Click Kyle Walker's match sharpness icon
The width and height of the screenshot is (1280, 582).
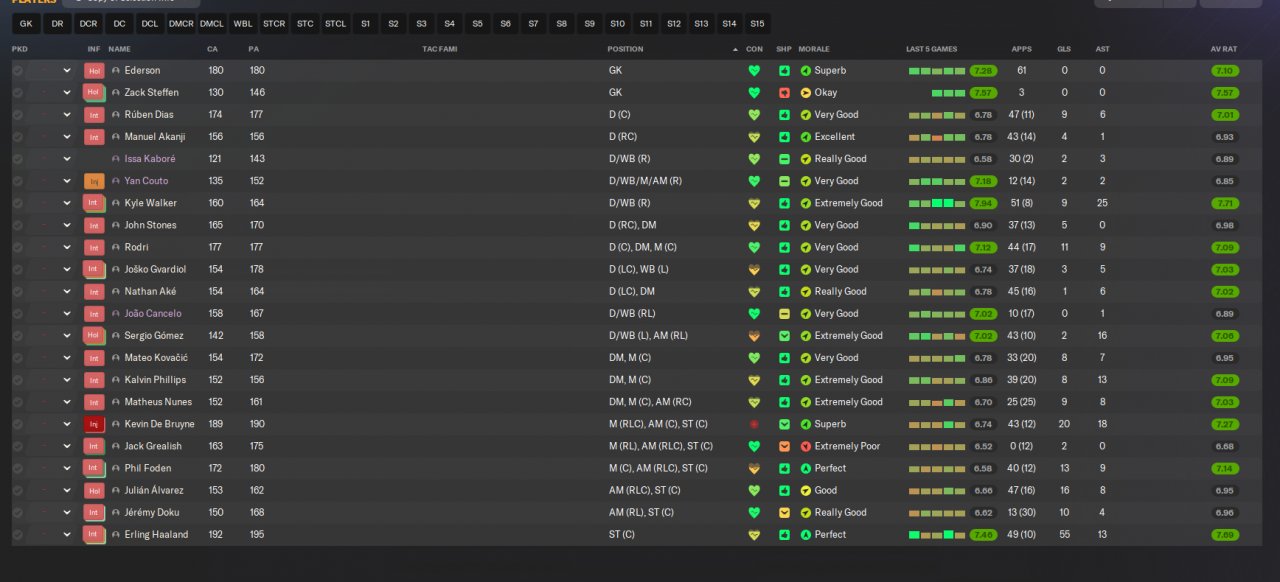click(785, 203)
